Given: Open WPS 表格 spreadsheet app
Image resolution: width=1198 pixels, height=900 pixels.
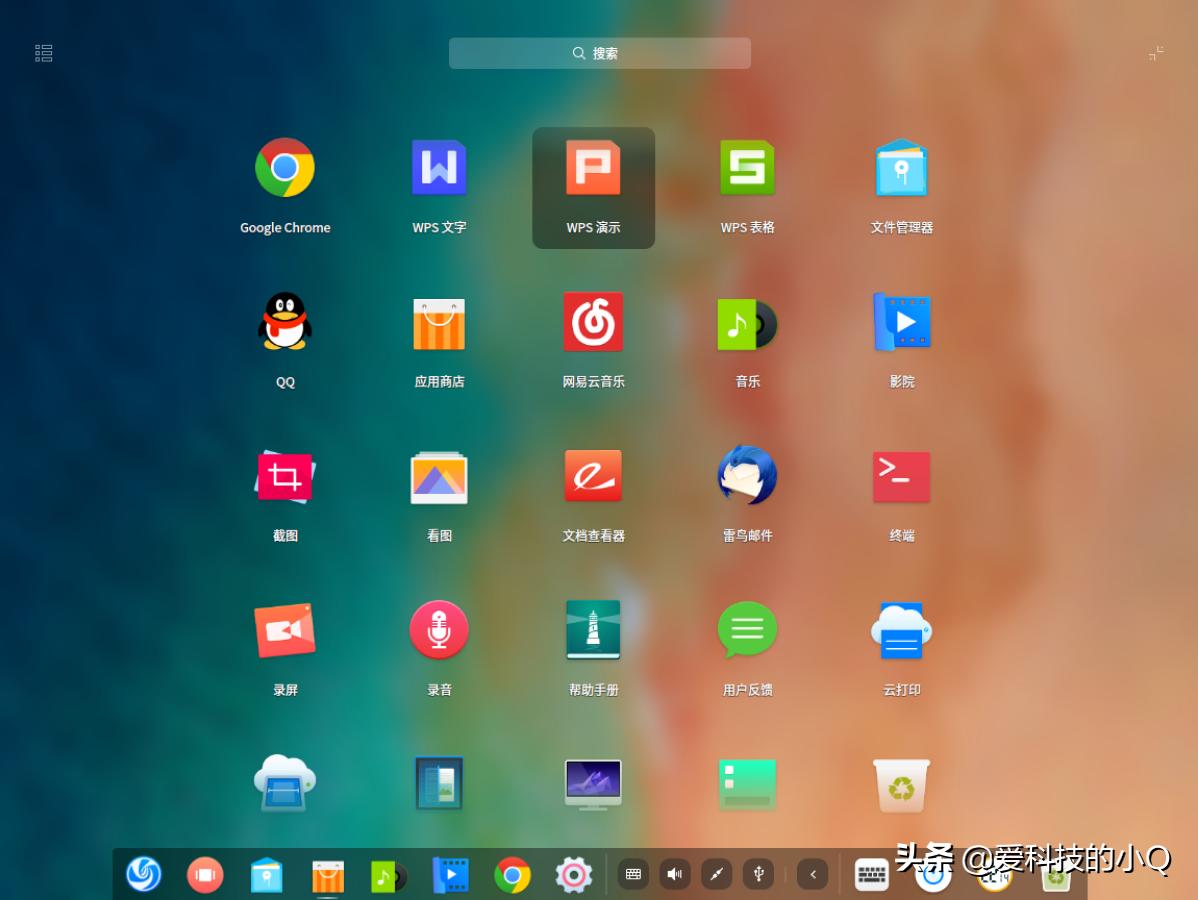Looking at the screenshot, I should click(747, 168).
